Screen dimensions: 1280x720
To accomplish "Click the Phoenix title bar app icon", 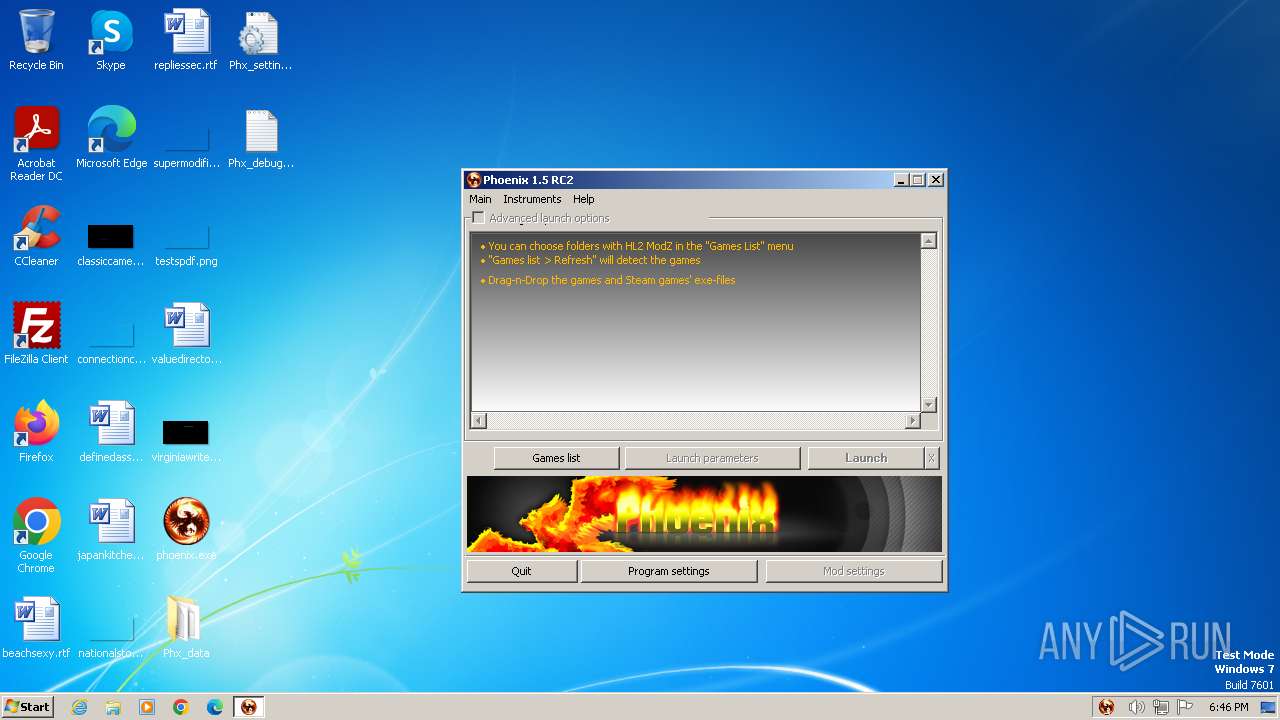I will 474,180.
